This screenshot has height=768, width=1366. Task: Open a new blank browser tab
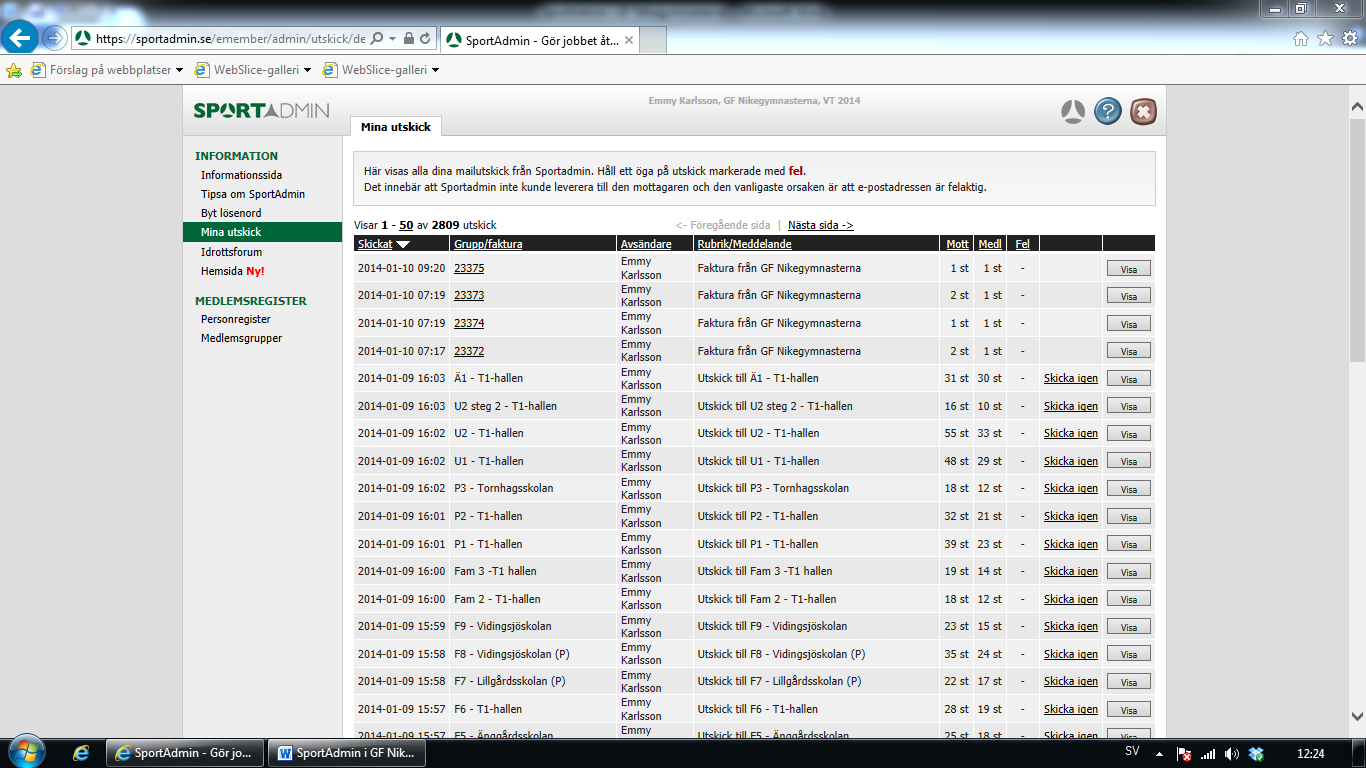tap(652, 40)
